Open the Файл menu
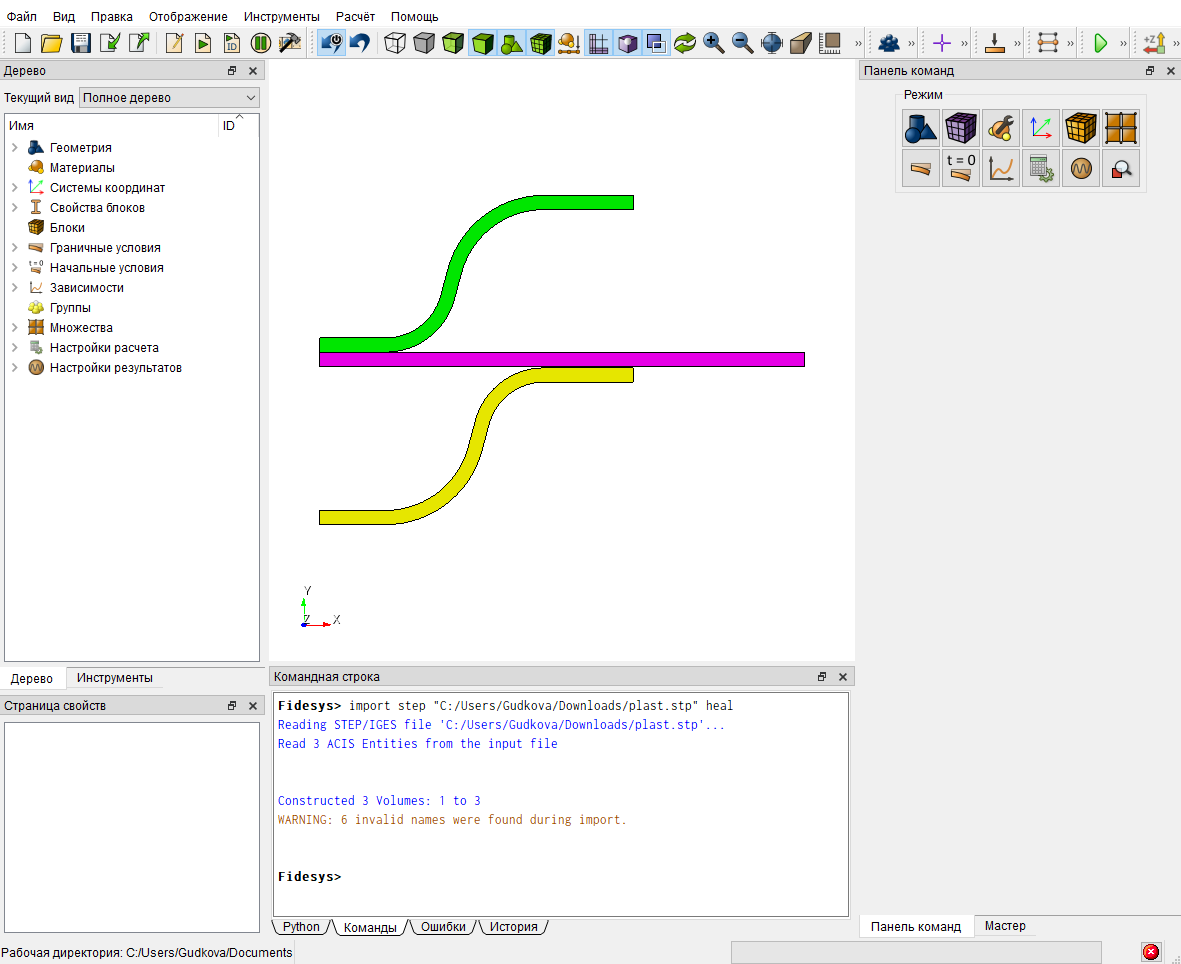The width and height of the screenshot is (1181, 964). tap(22, 17)
